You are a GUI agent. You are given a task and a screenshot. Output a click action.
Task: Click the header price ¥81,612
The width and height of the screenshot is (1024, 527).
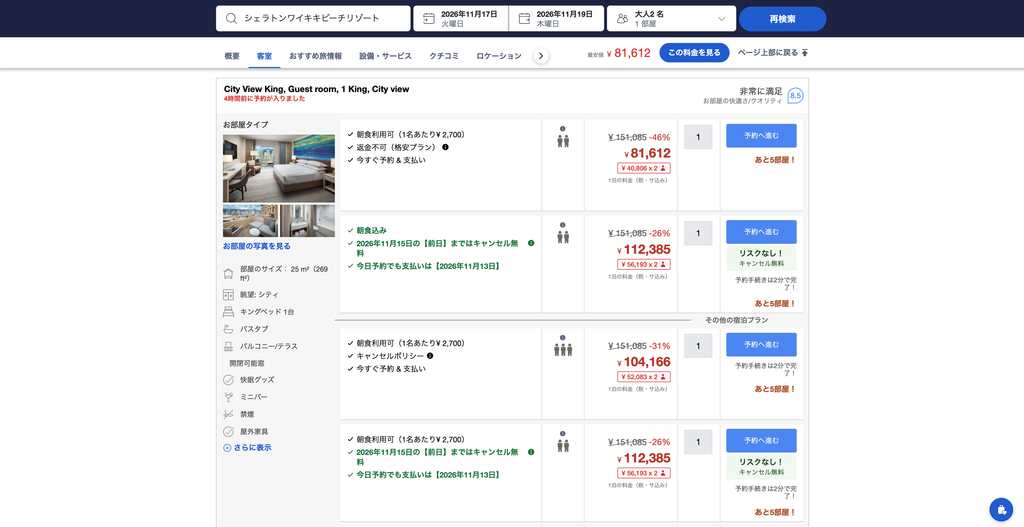pyautogui.click(x=628, y=54)
